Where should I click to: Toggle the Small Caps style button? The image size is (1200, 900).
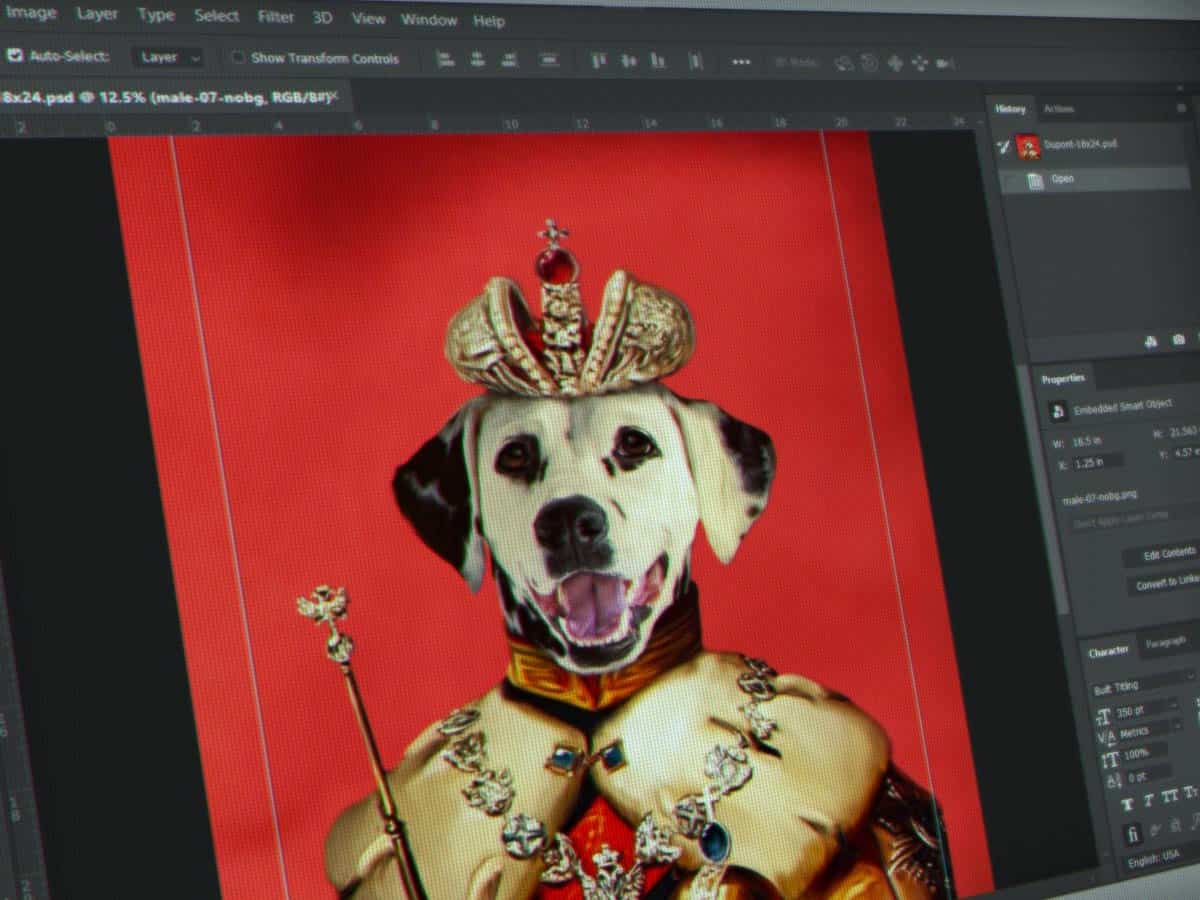pos(1190,792)
